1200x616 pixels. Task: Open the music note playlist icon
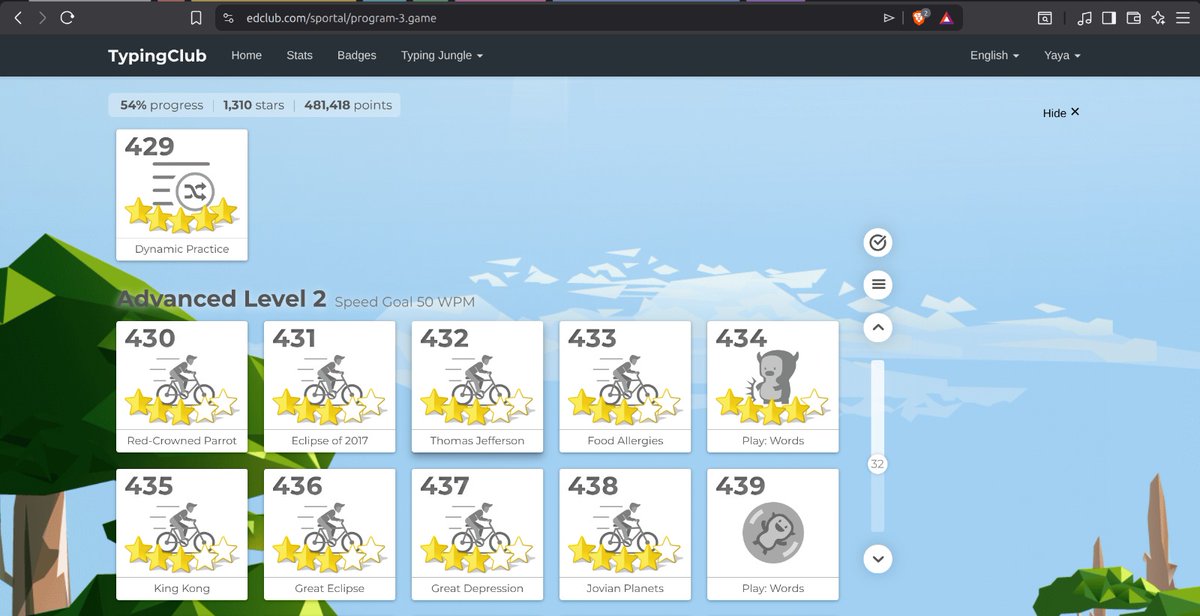pyautogui.click(x=1085, y=18)
